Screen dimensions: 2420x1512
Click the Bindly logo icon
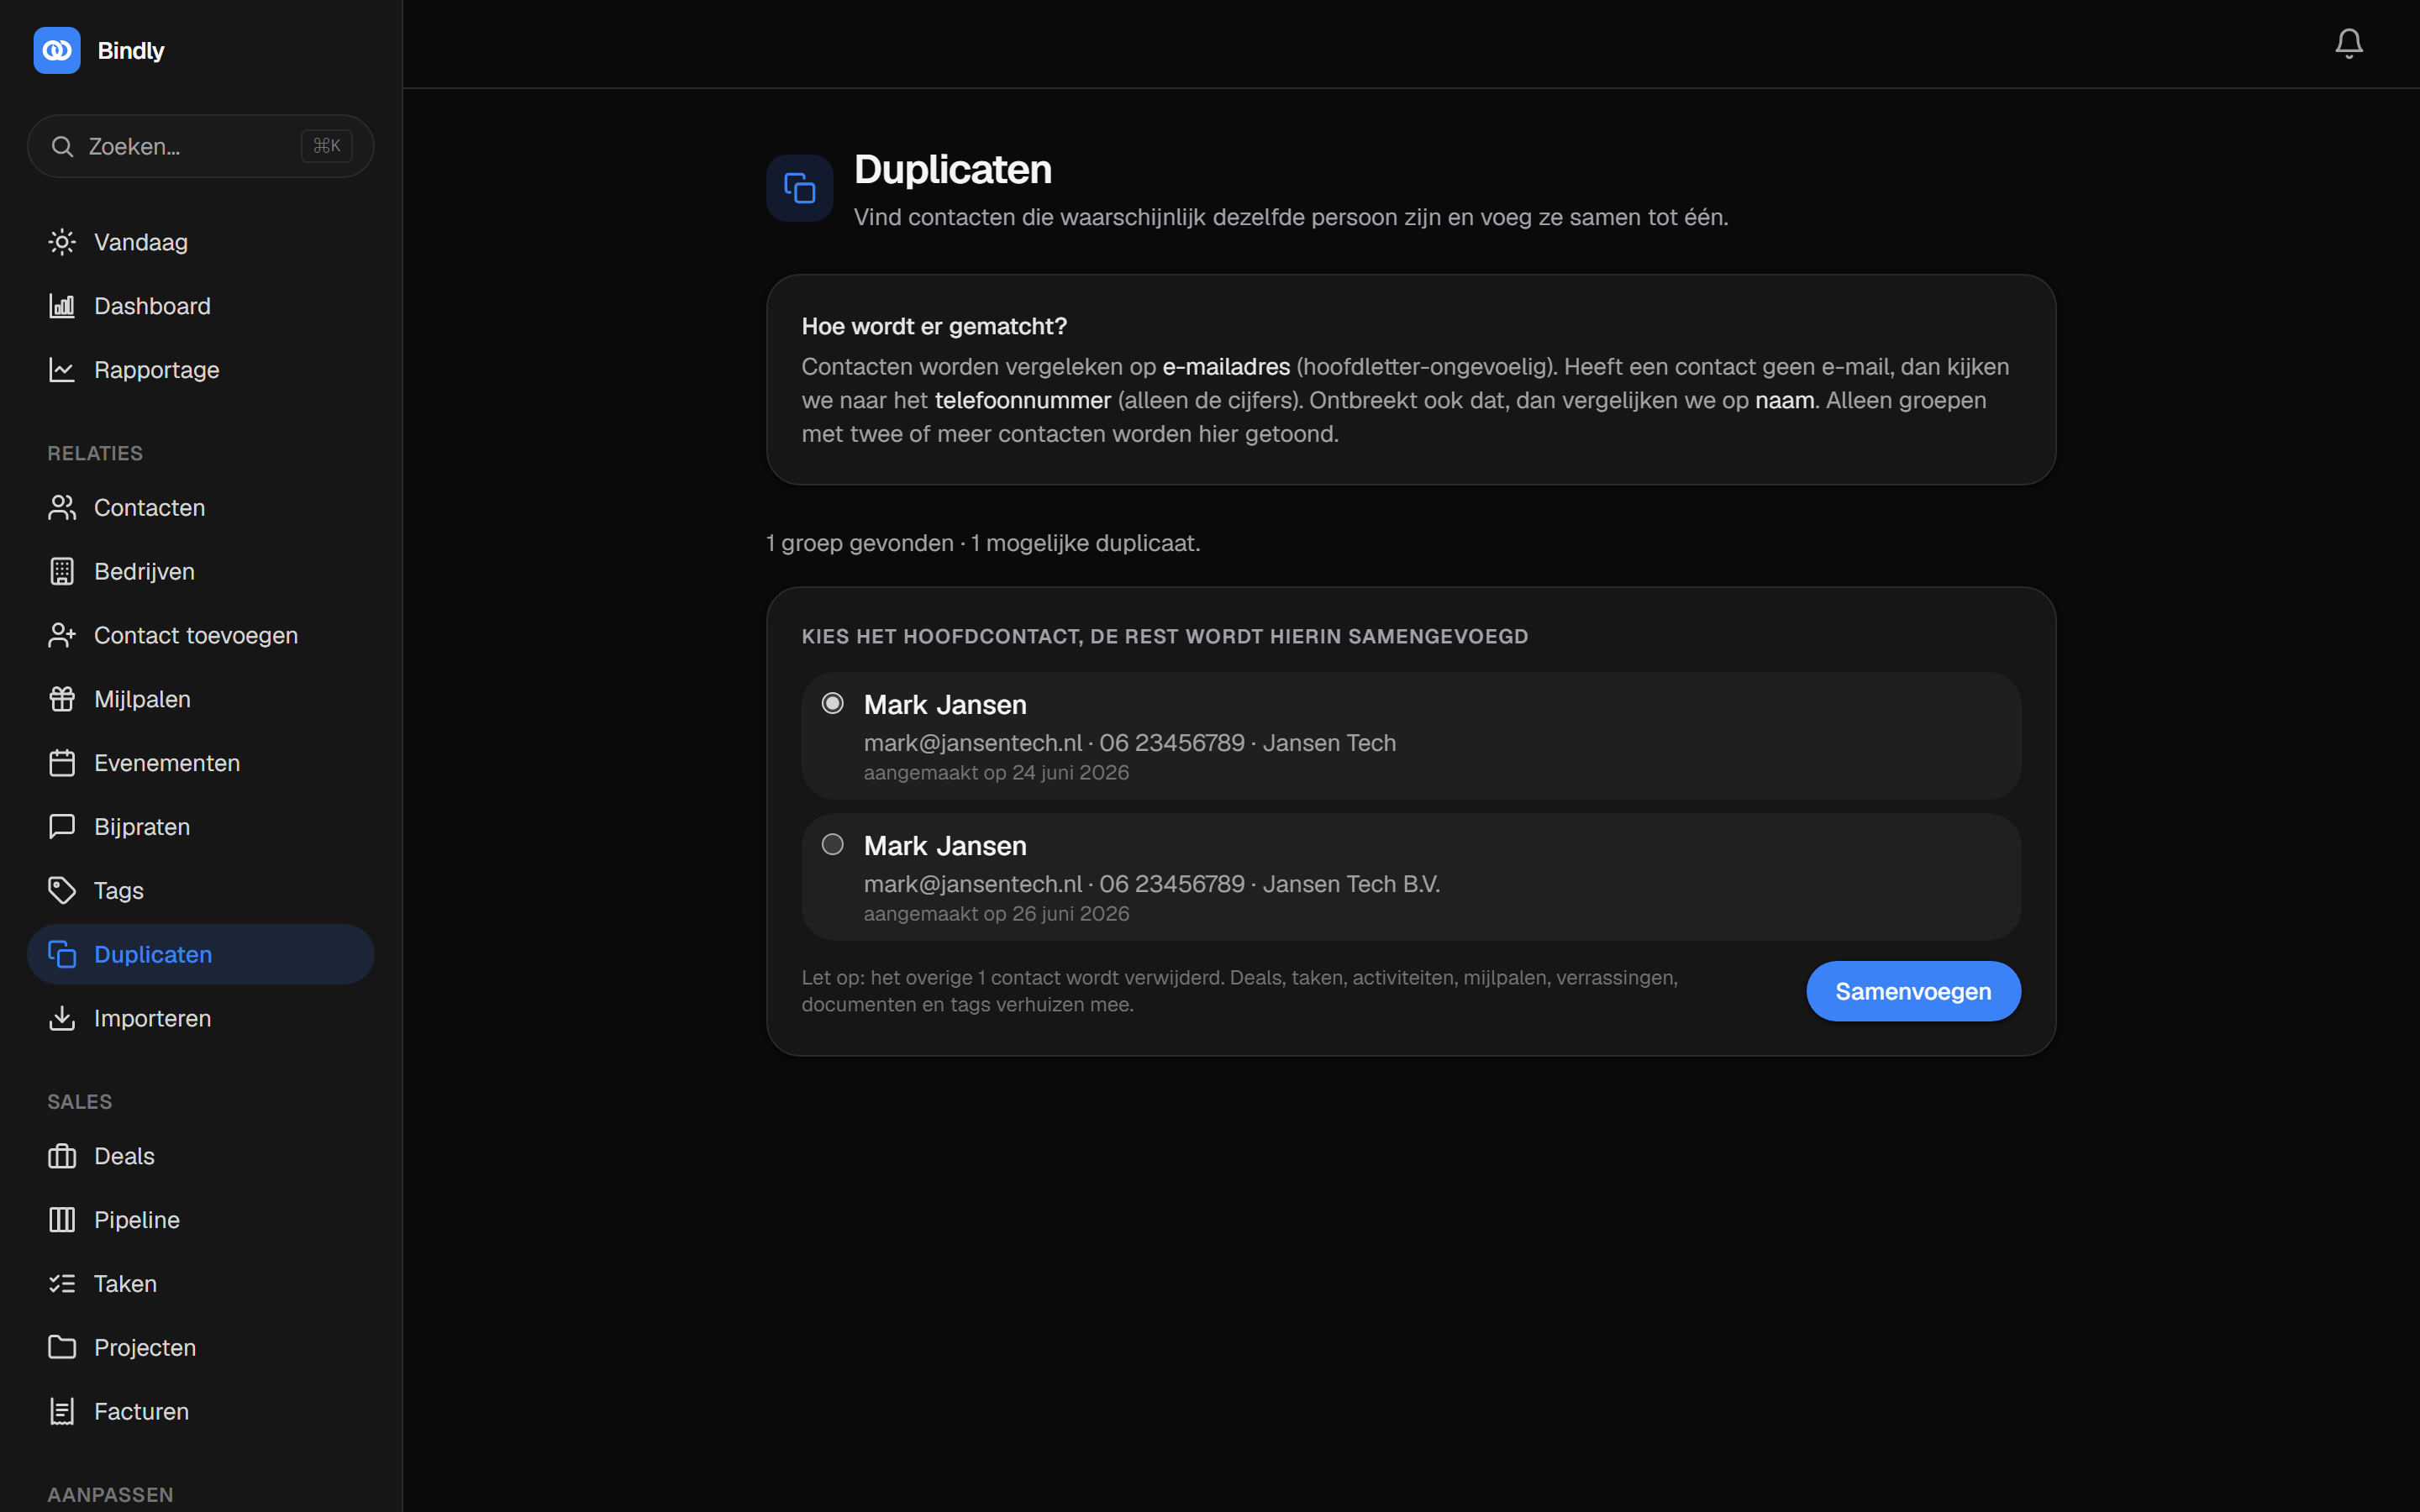pyautogui.click(x=57, y=50)
